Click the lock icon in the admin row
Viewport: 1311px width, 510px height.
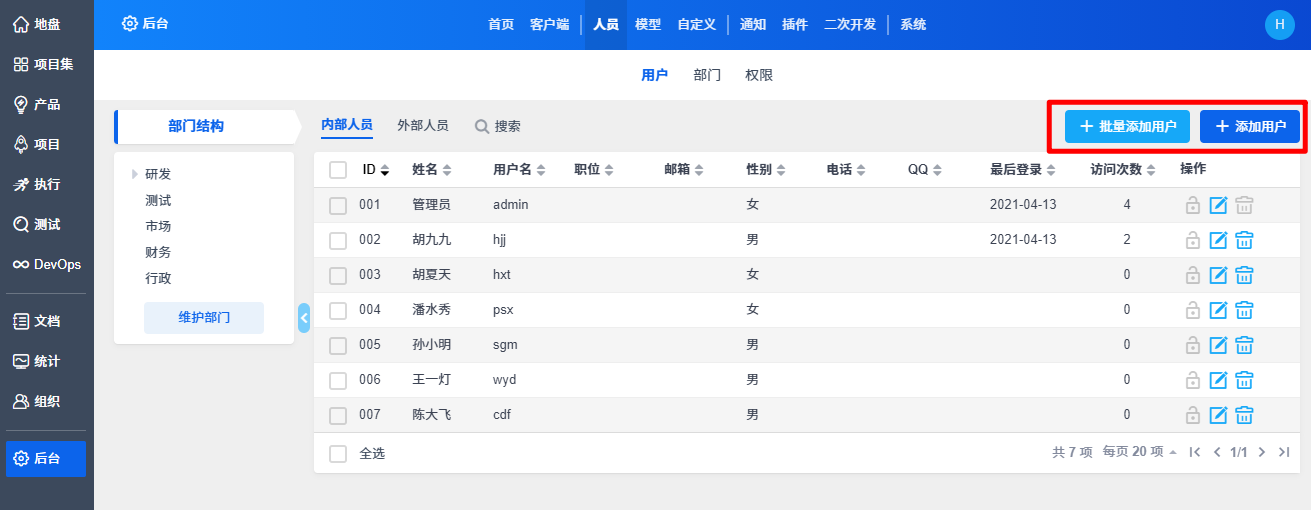[1192, 205]
